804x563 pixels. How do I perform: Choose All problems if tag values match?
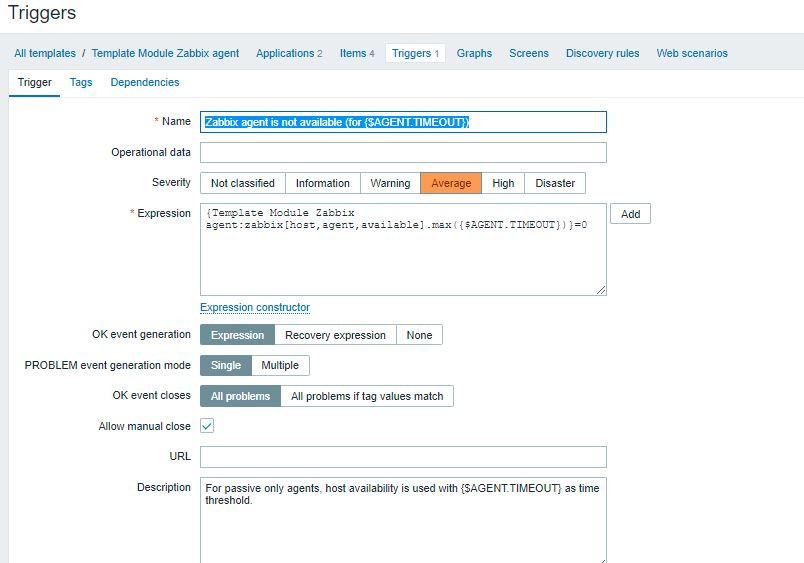coord(367,396)
